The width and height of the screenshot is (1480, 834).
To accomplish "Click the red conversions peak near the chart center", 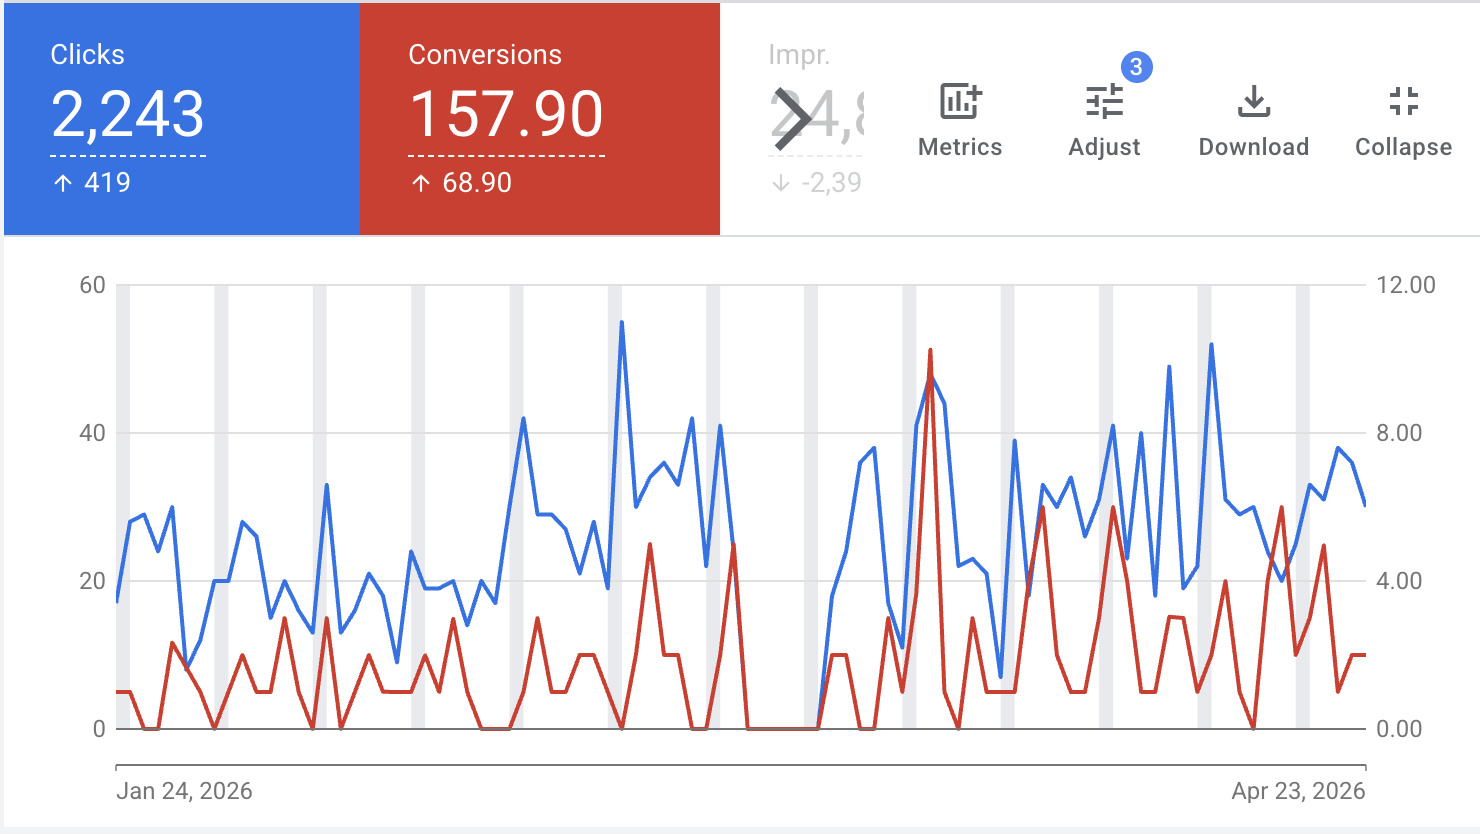I will point(931,350).
